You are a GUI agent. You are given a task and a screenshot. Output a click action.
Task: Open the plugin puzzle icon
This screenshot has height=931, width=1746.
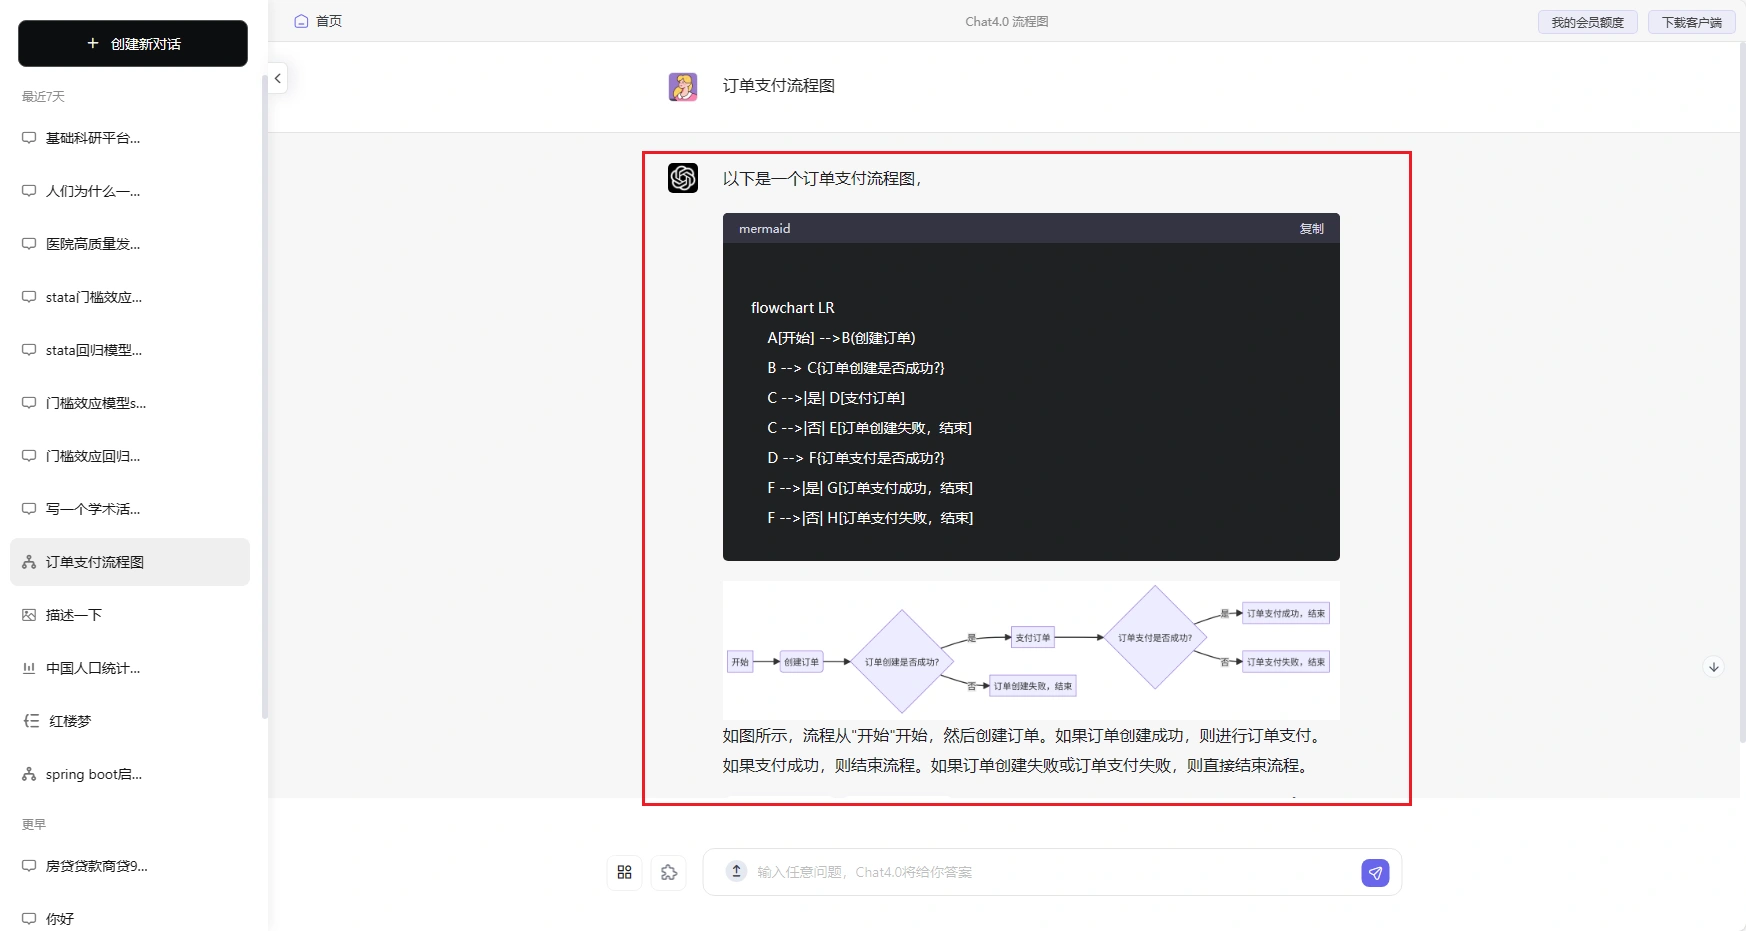pyautogui.click(x=669, y=872)
